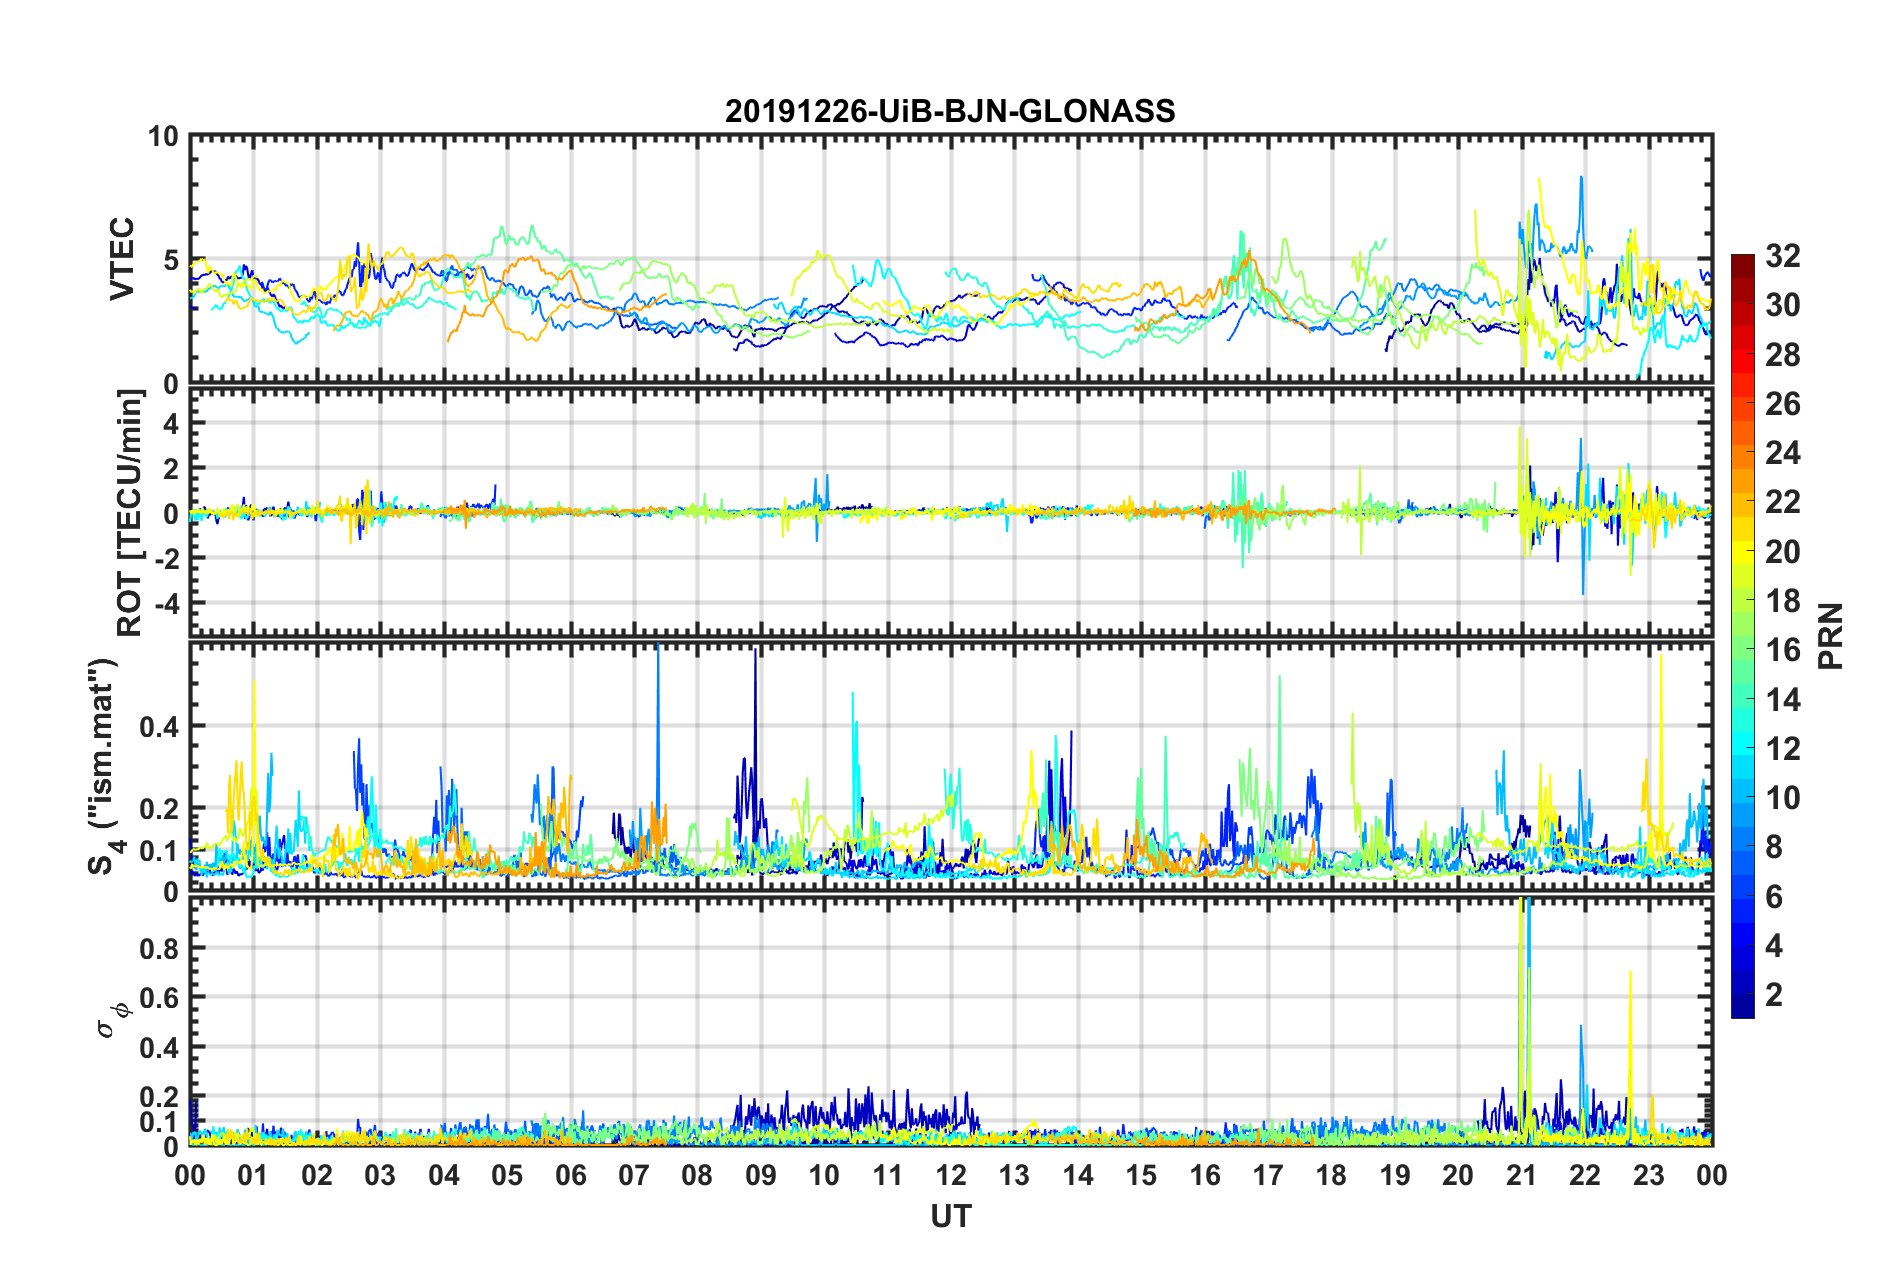Click the sigma phi axis tick value 0.6
This screenshot has width=1902, height=1272.
158,998
